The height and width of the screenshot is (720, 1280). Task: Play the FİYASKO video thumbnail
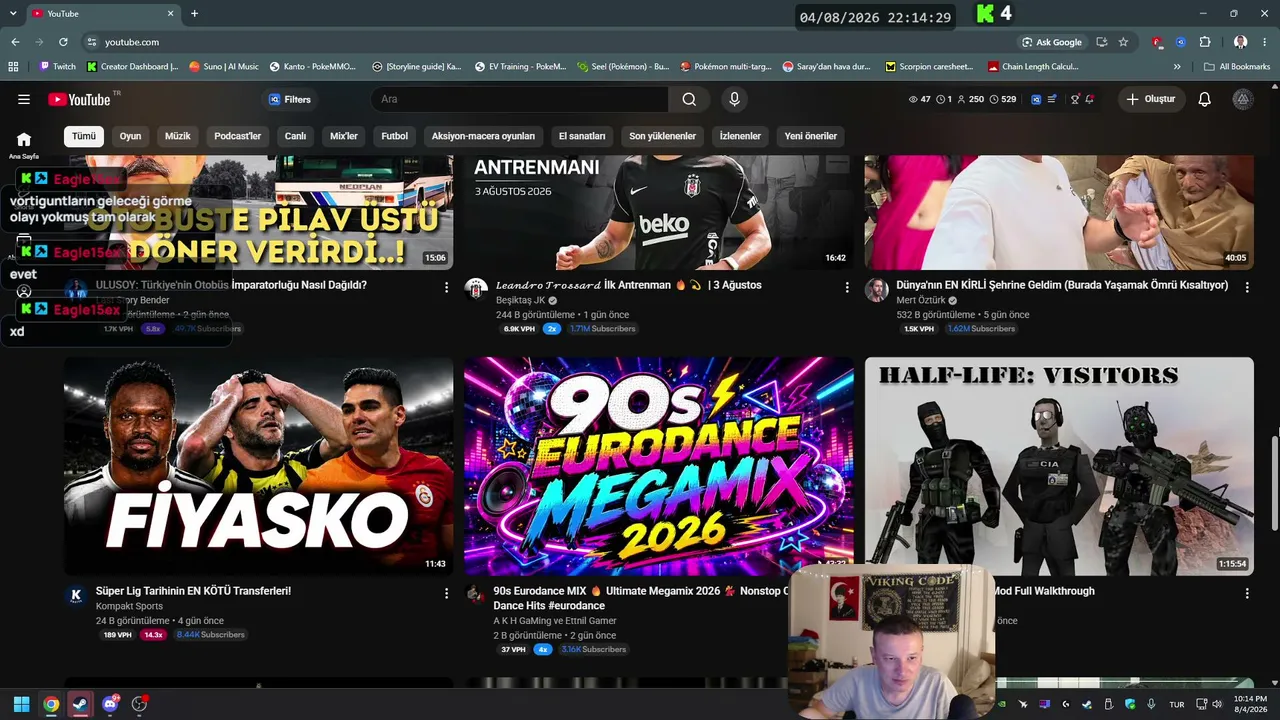coord(259,466)
